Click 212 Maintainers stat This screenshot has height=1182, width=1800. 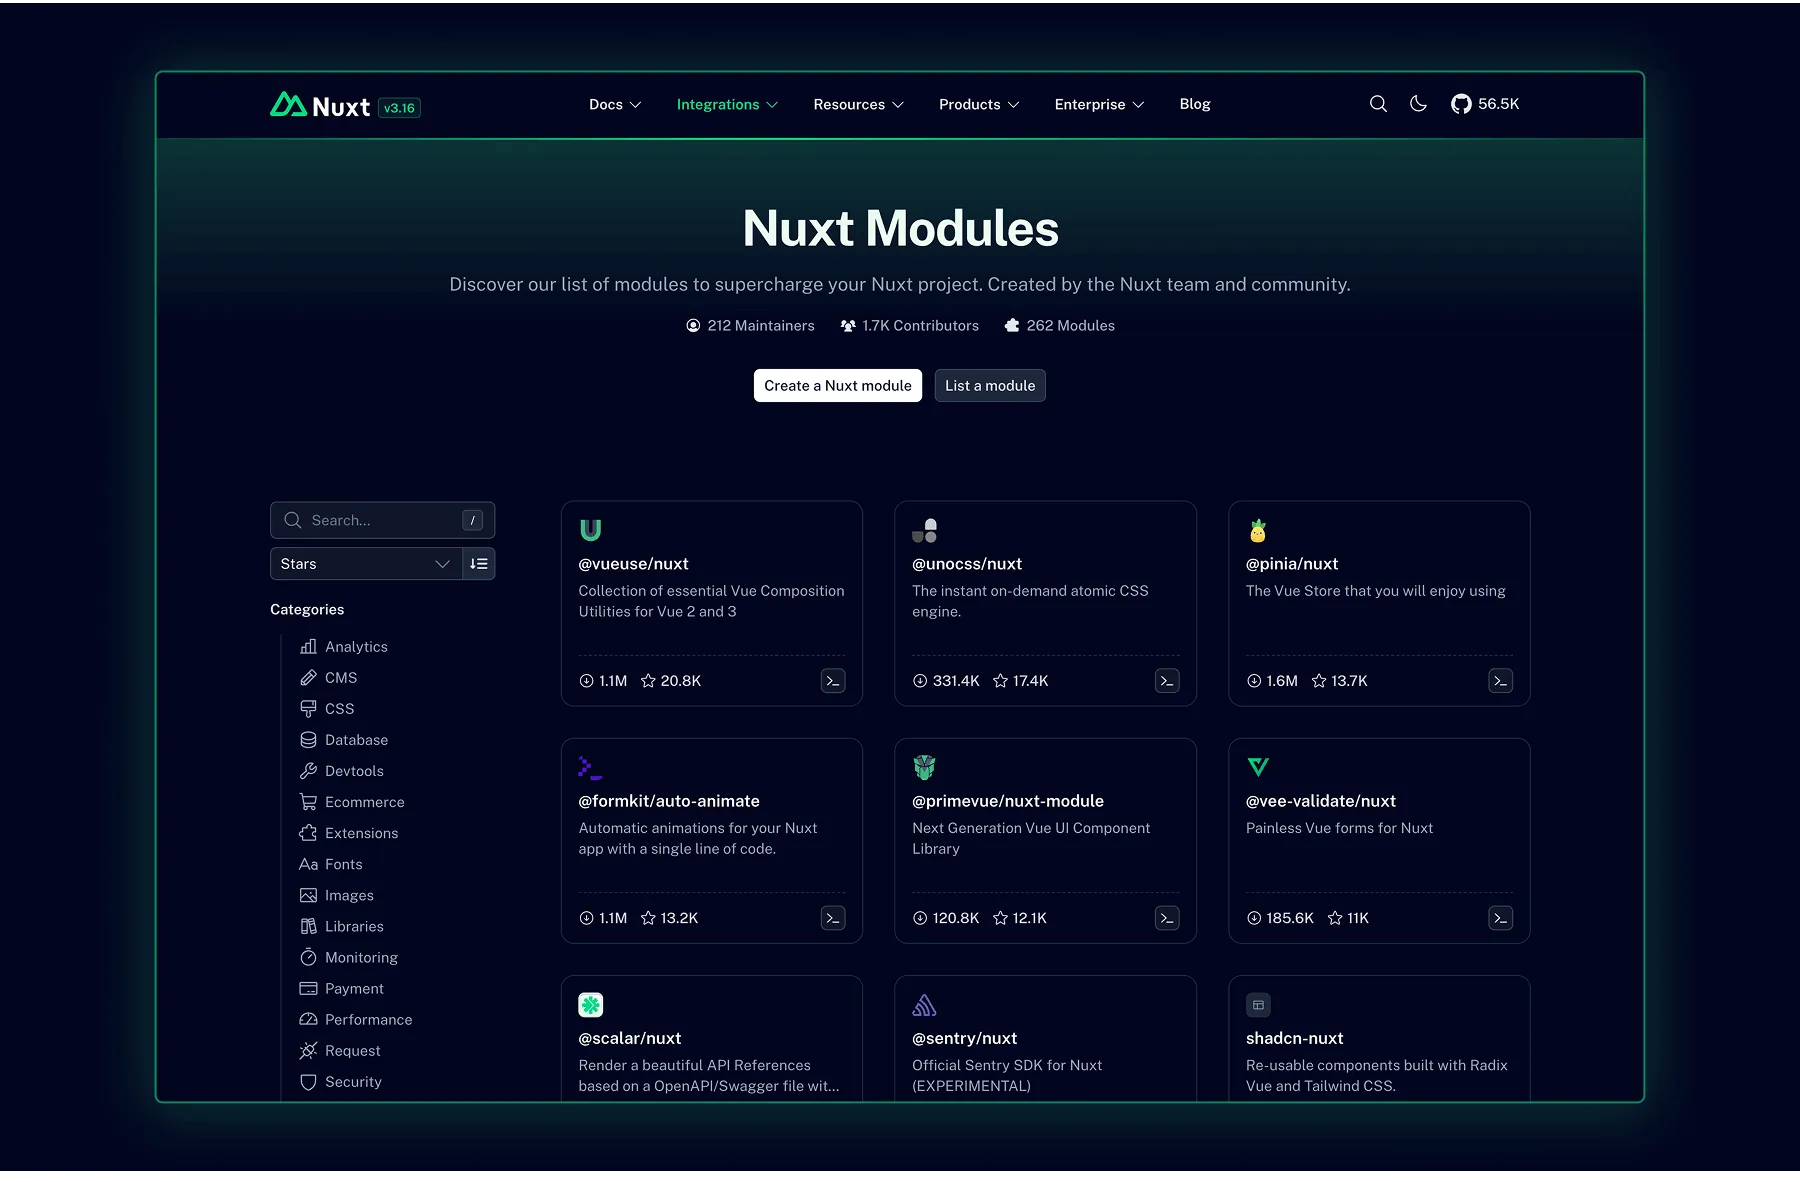click(x=750, y=326)
